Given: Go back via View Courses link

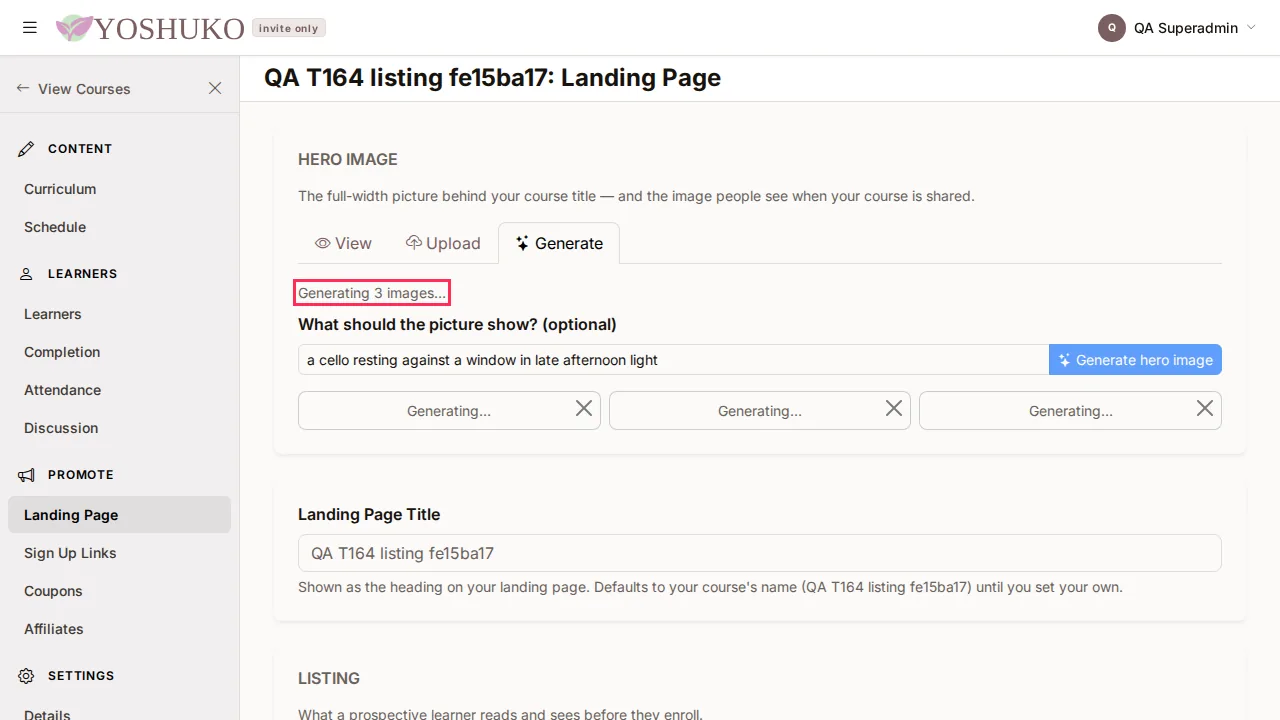Looking at the screenshot, I should coord(73,89).
